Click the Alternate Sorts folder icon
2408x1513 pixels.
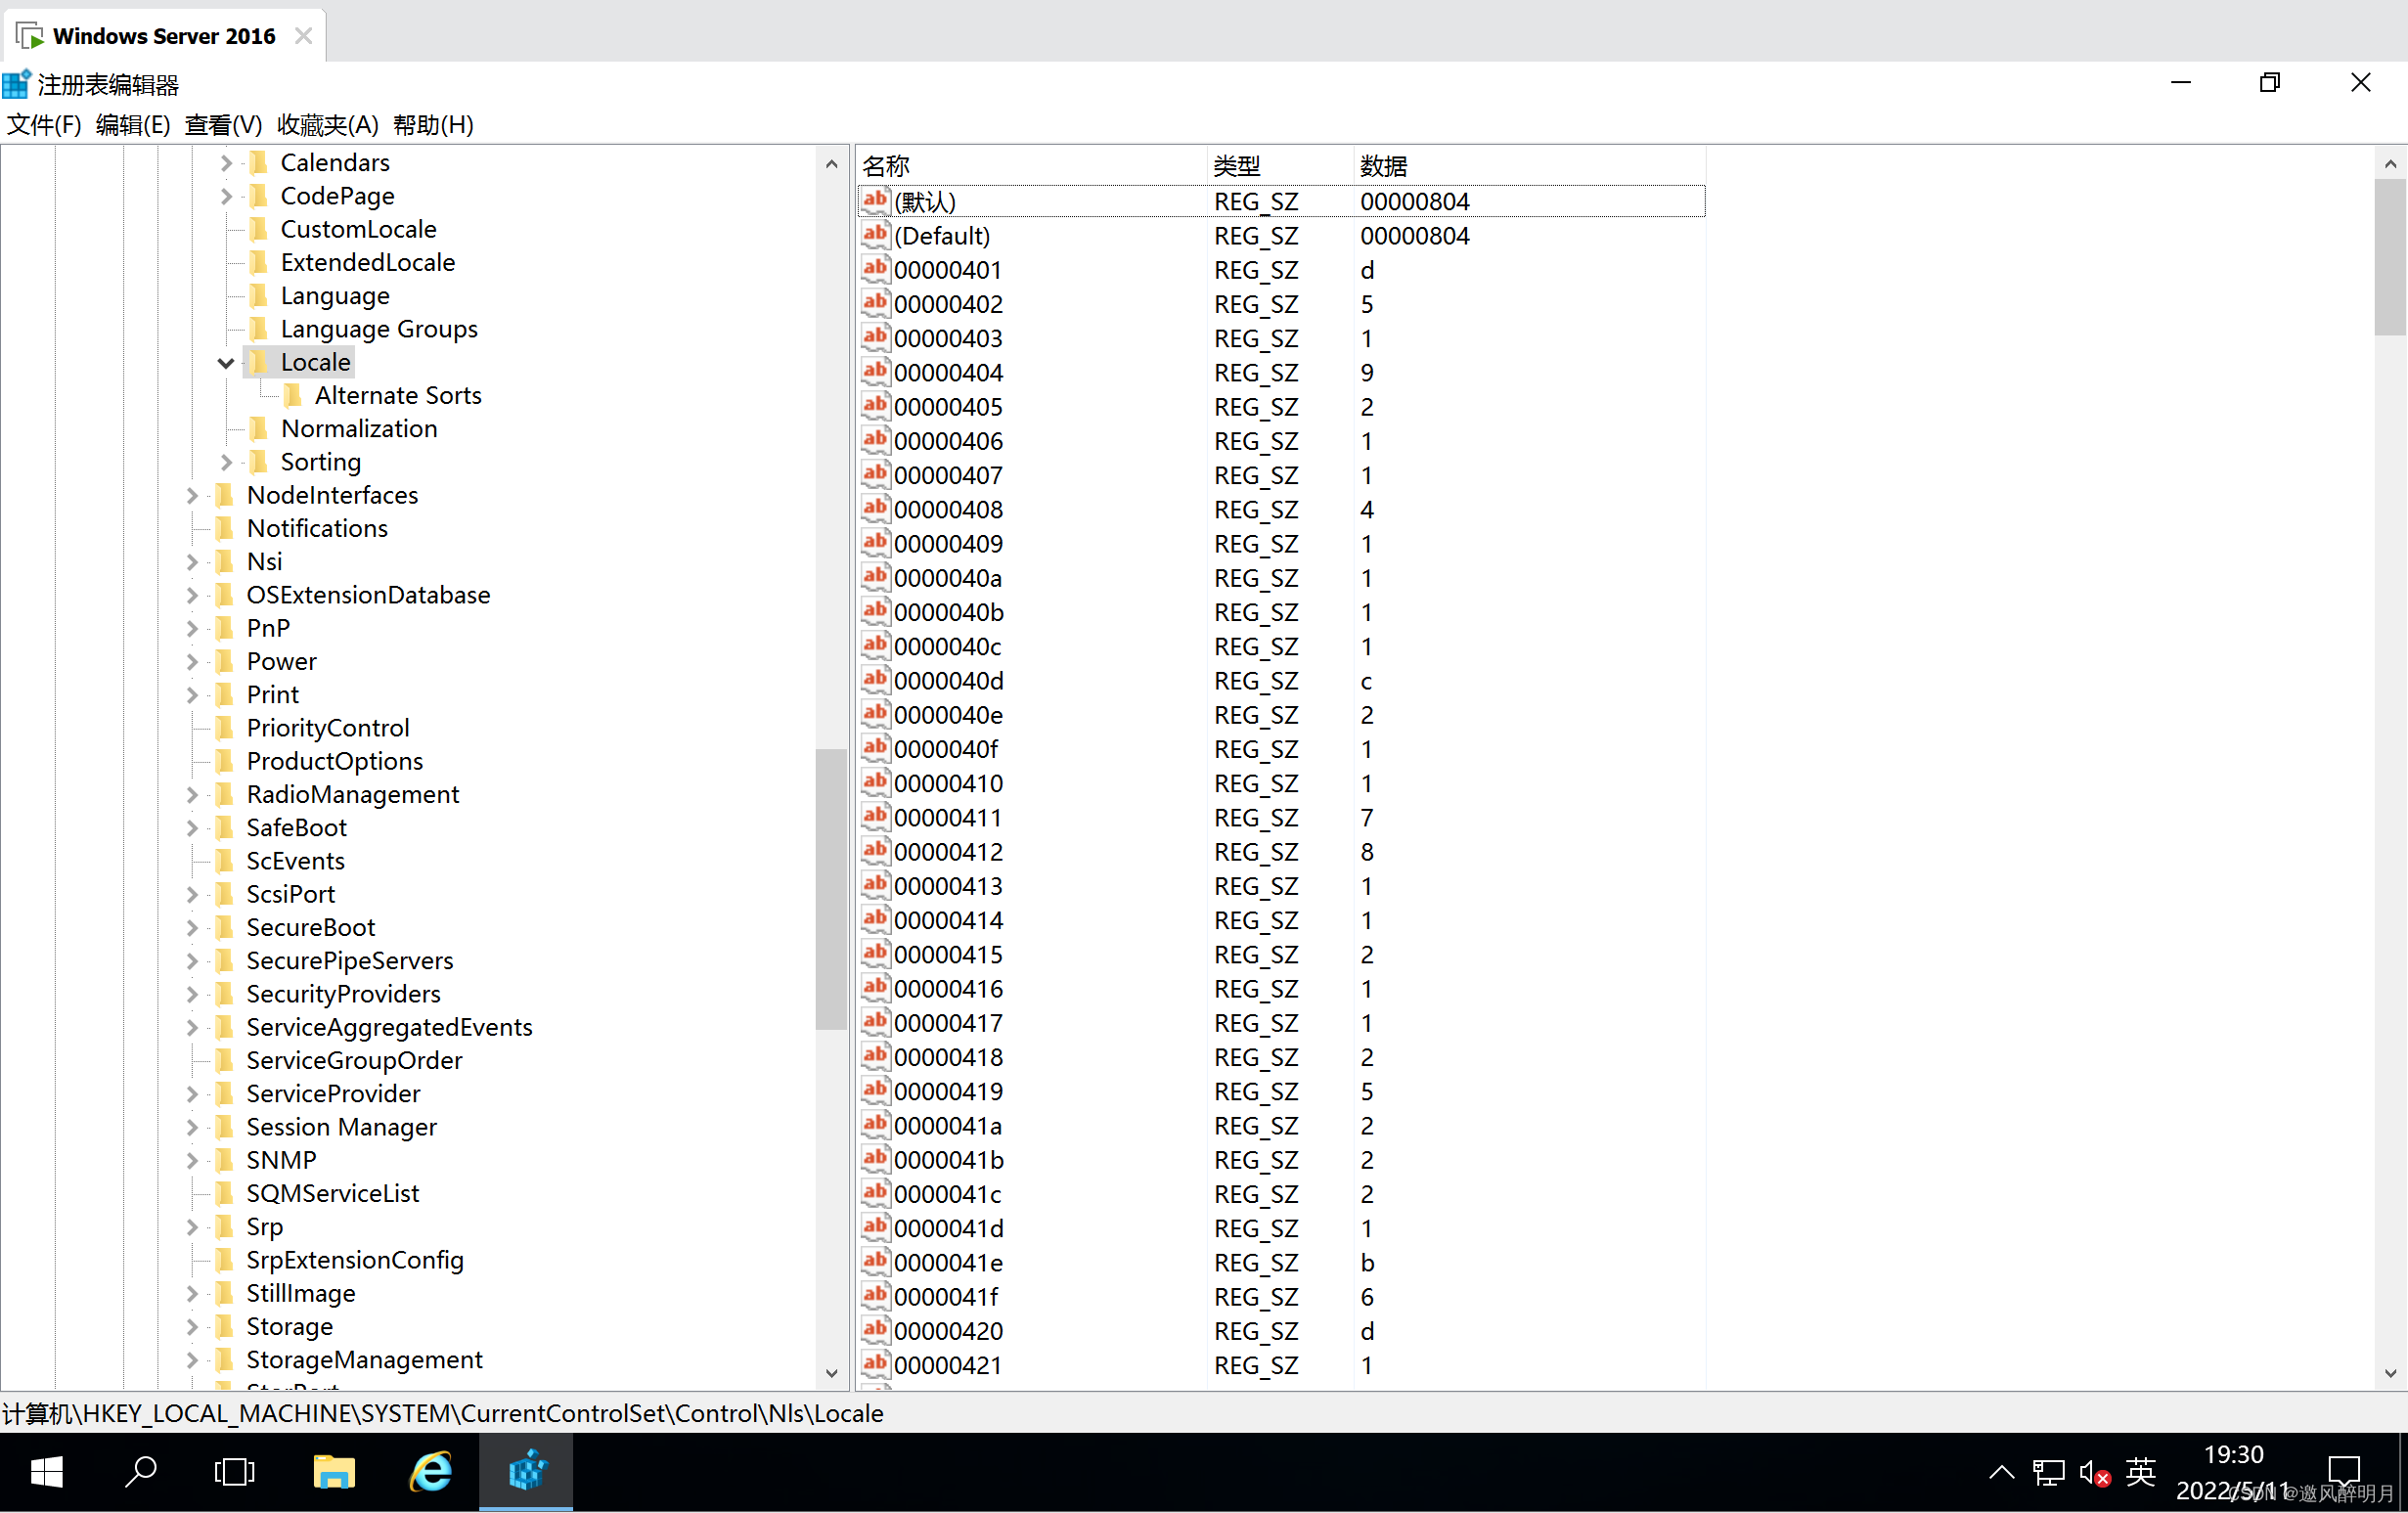coord(293,395)
